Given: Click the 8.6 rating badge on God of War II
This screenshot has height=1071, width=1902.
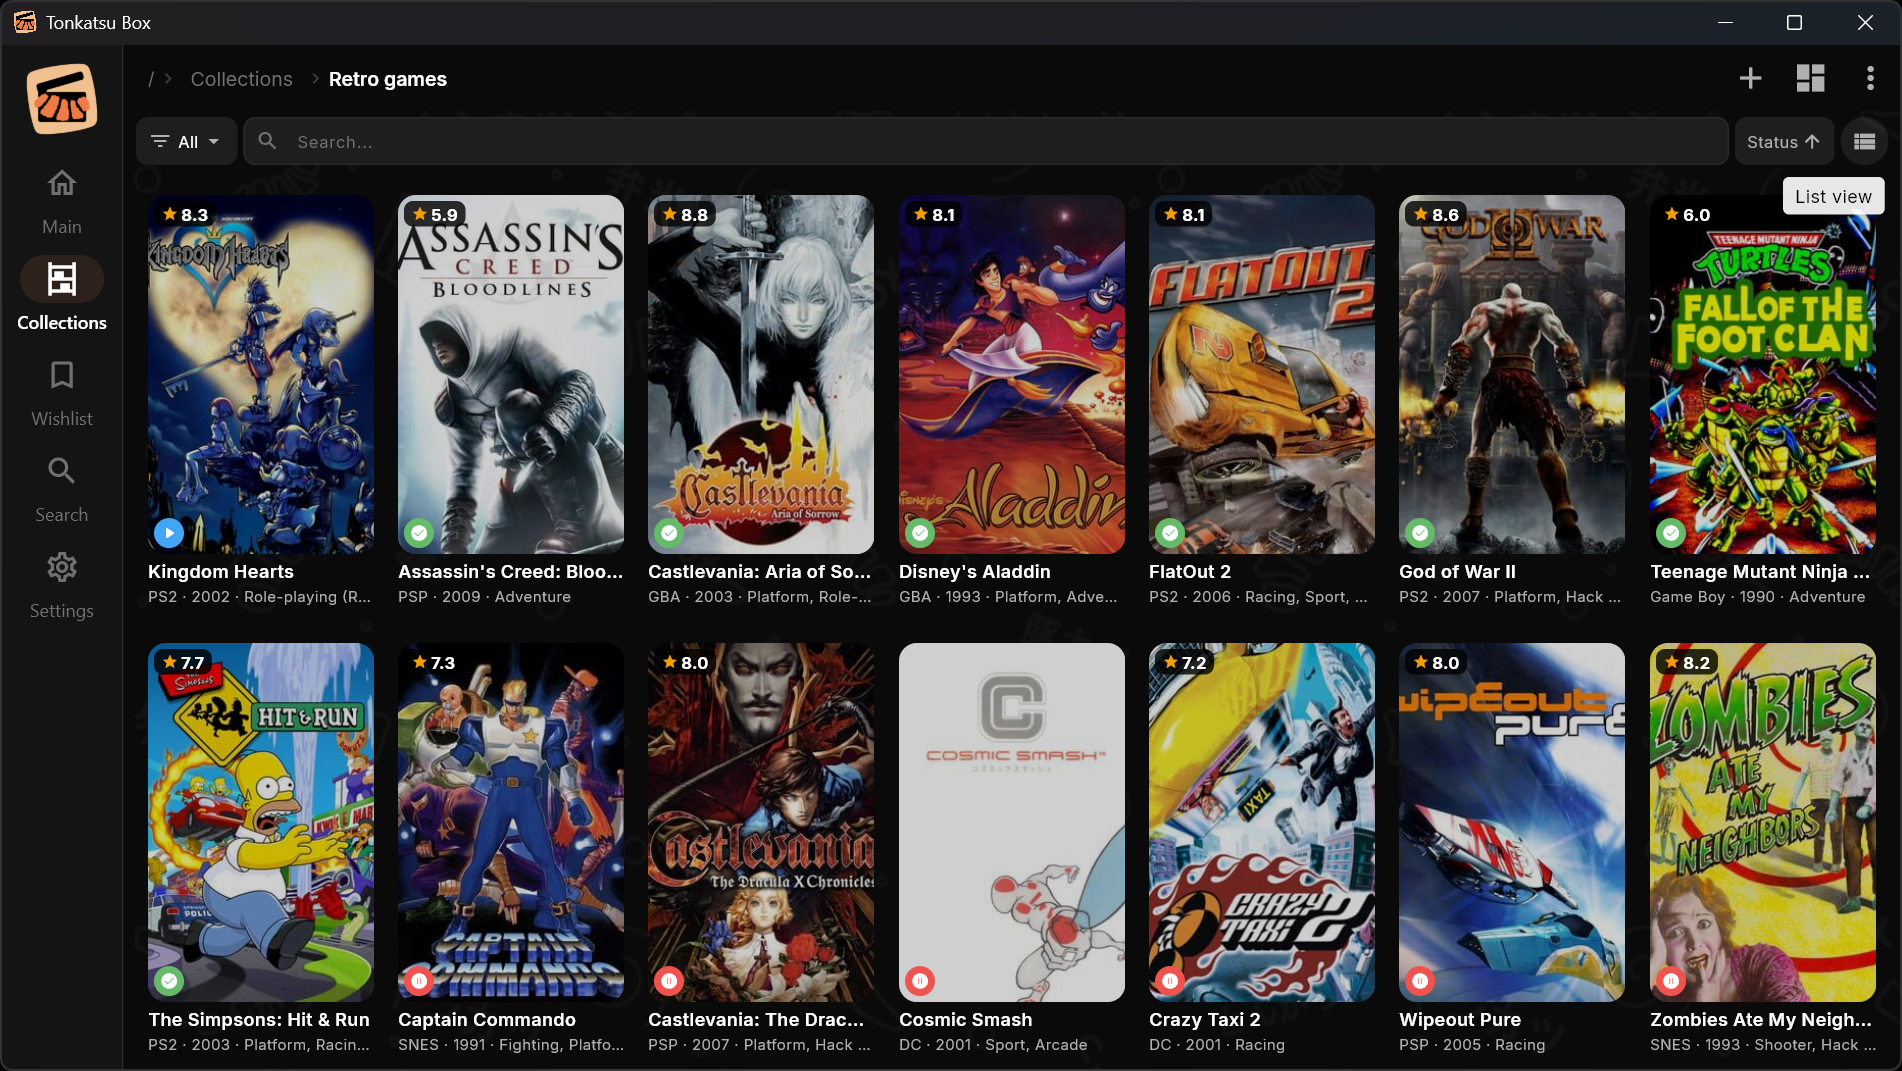Looking at the screenshot, I should tap(1436, 214).
